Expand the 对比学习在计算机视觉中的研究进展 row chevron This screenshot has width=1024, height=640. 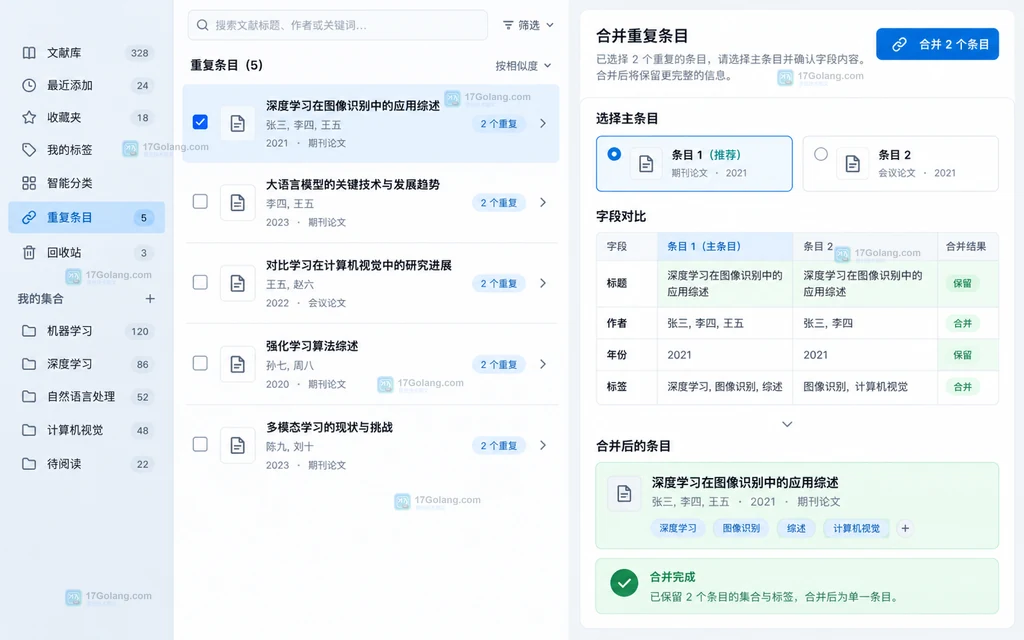(x=543, y=283)
